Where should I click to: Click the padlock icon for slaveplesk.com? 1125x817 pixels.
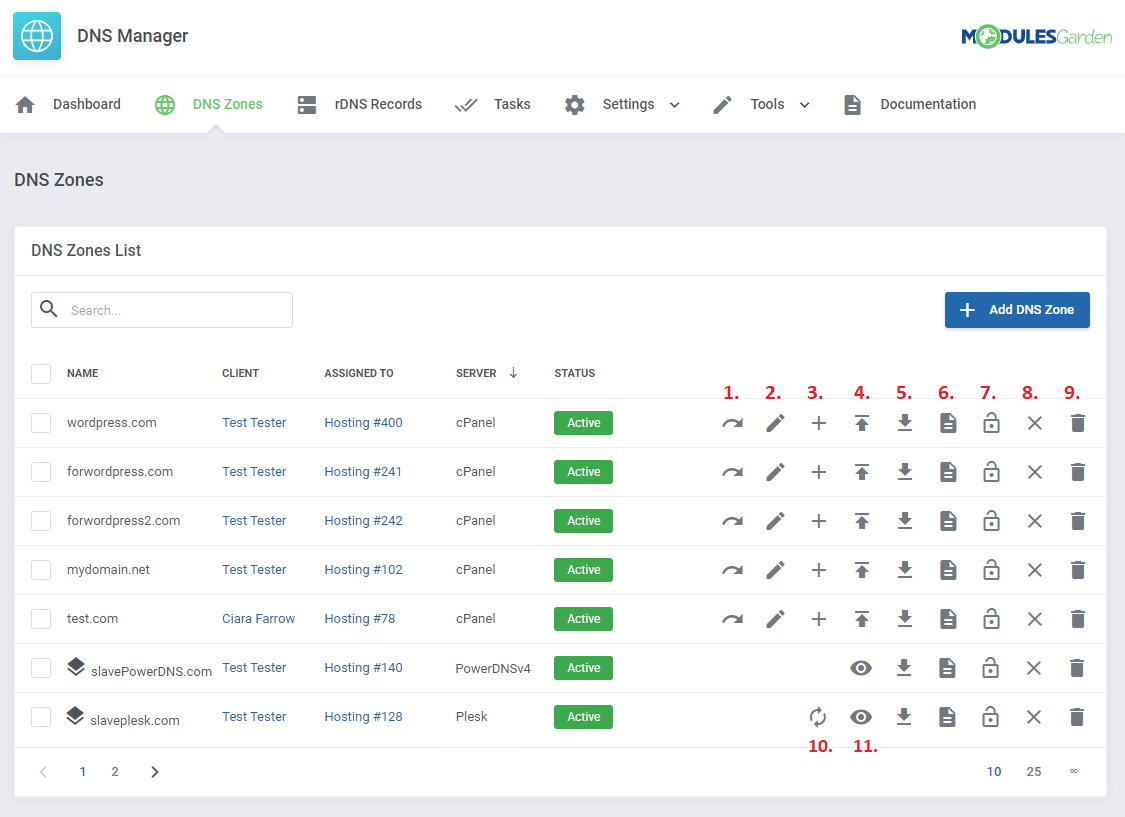[990, 716]
